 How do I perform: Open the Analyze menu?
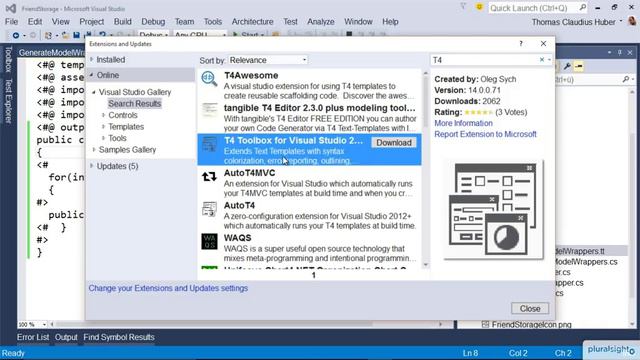pyautogui.click(x=320, y=22)
